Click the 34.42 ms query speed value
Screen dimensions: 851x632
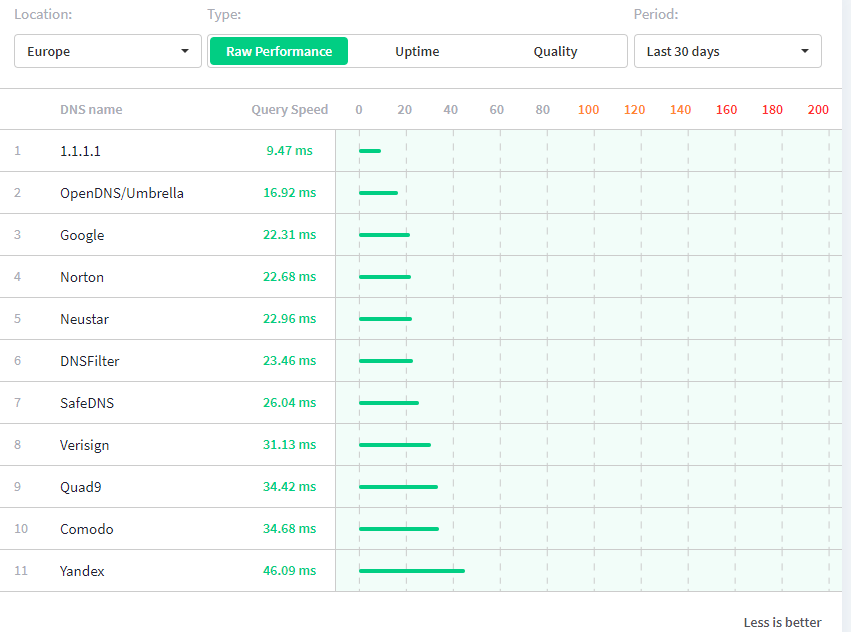click(289, 486)
